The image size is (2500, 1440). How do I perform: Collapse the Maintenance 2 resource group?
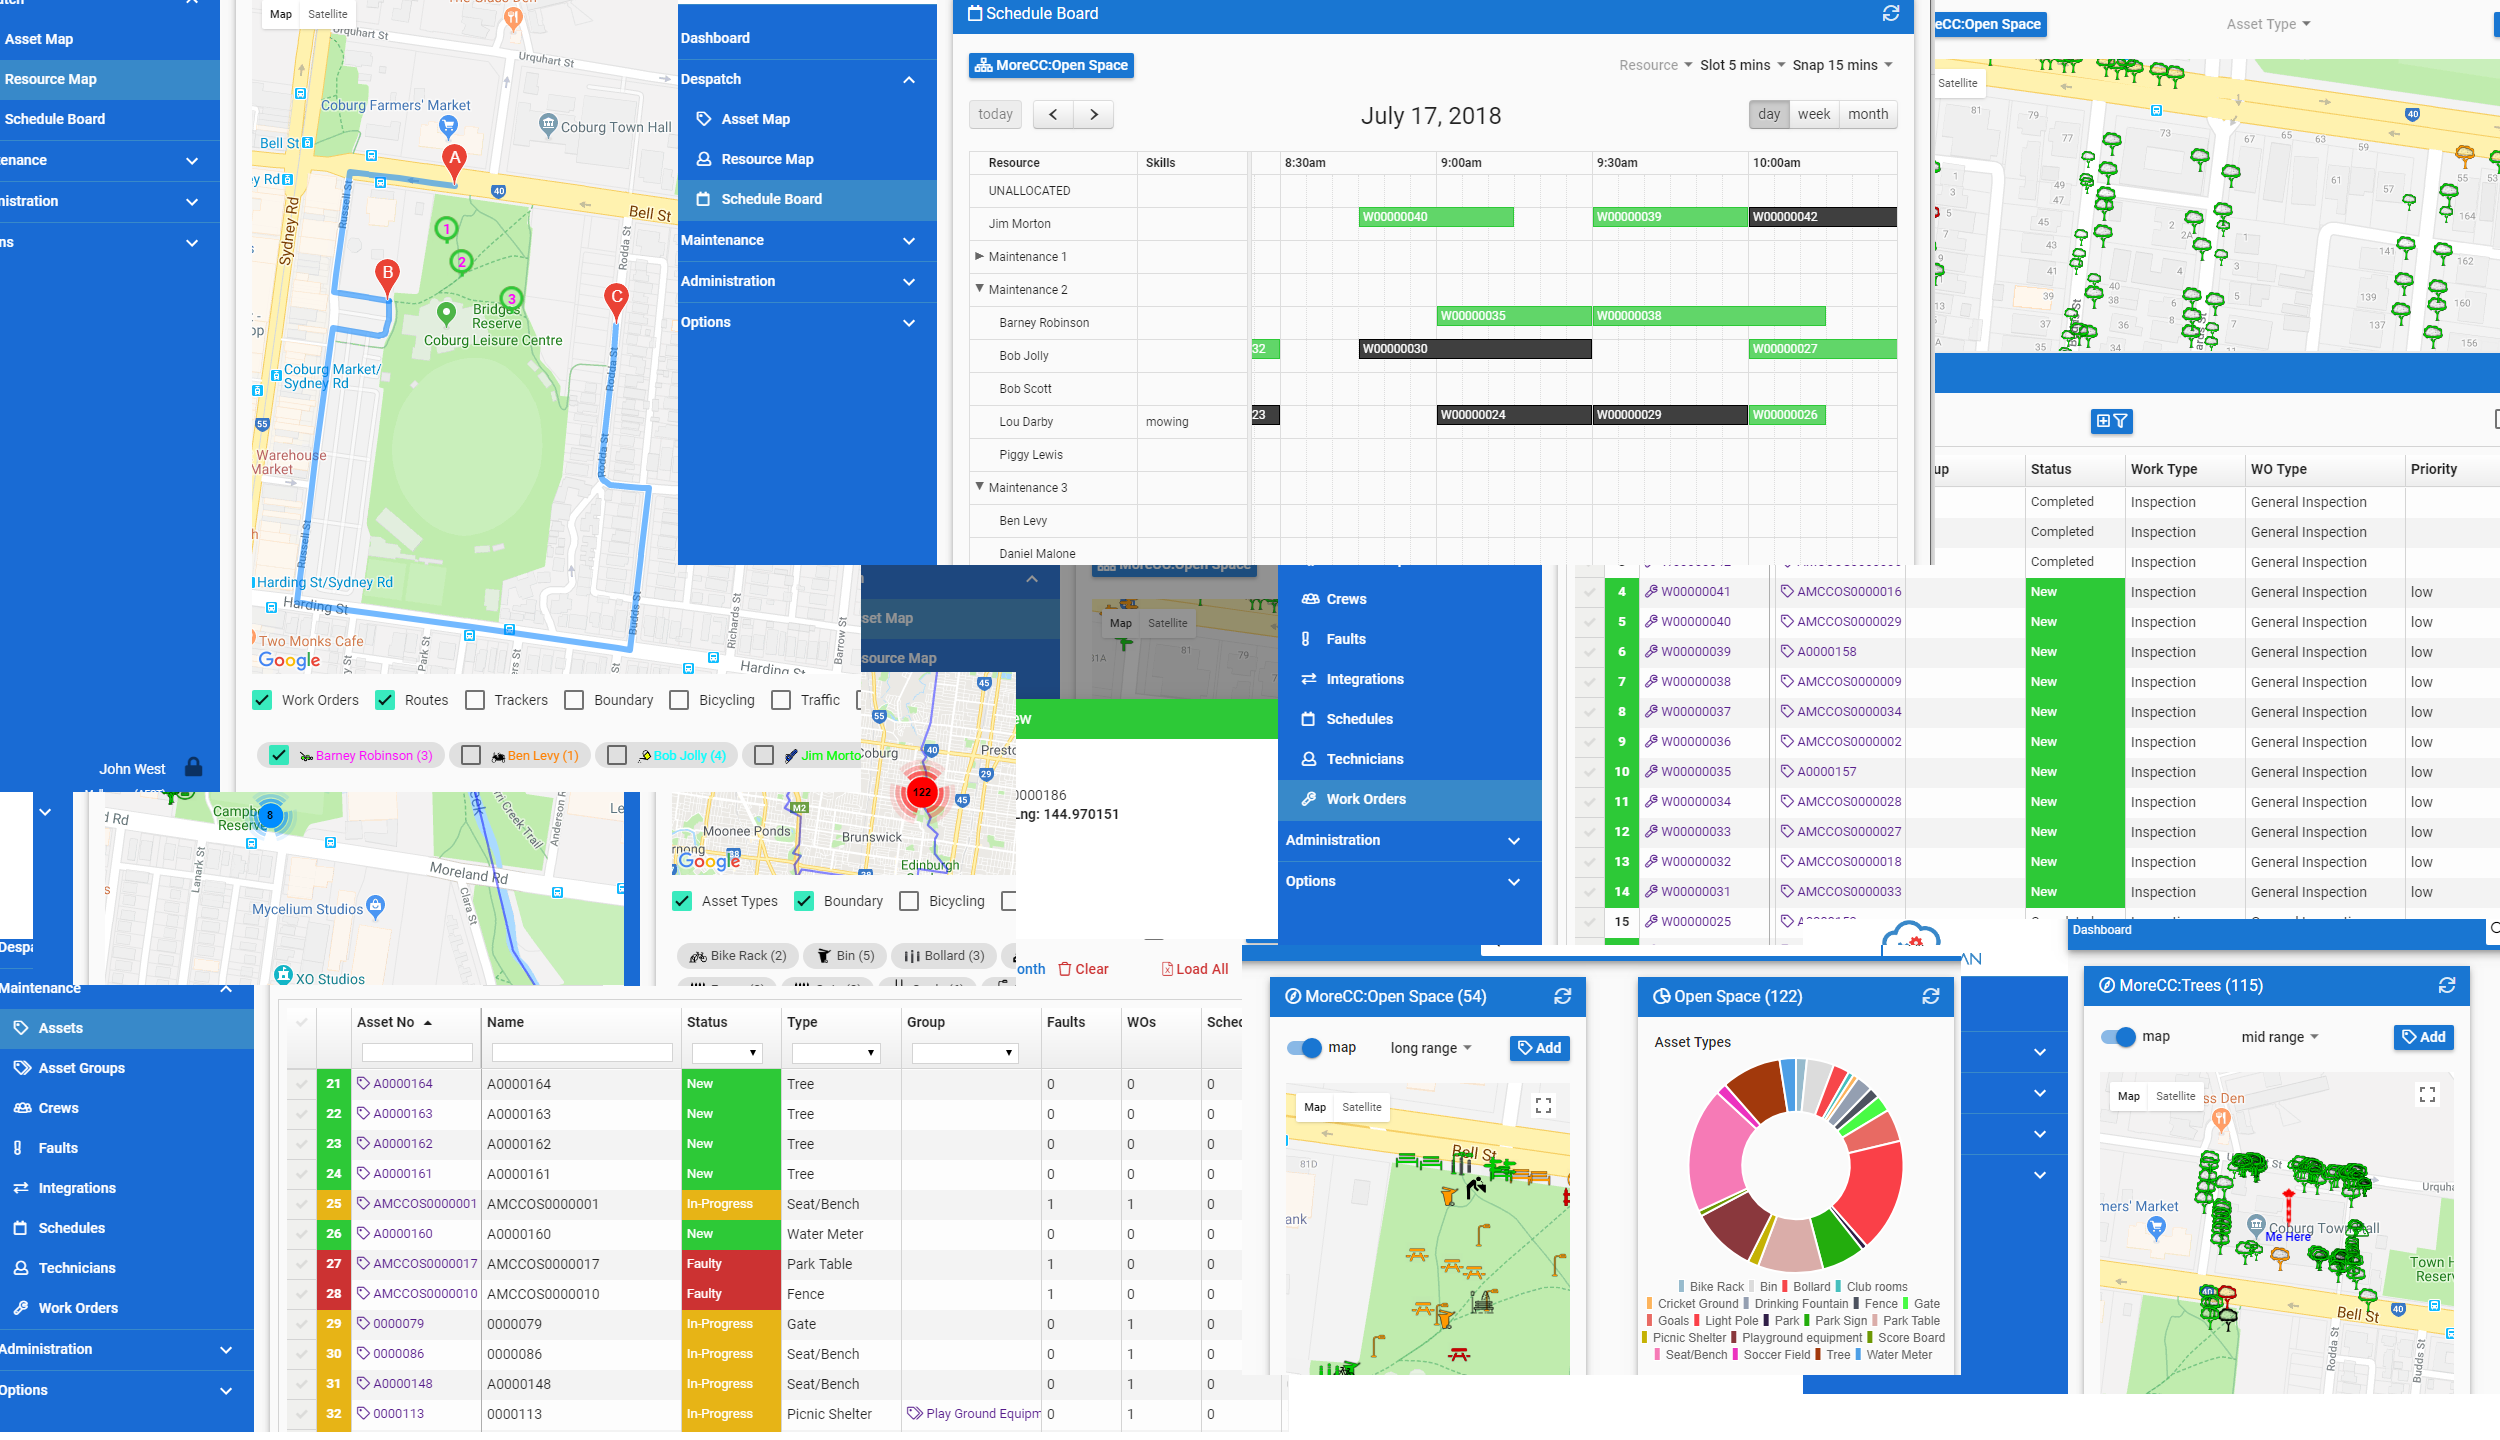[x=980, y=289]
